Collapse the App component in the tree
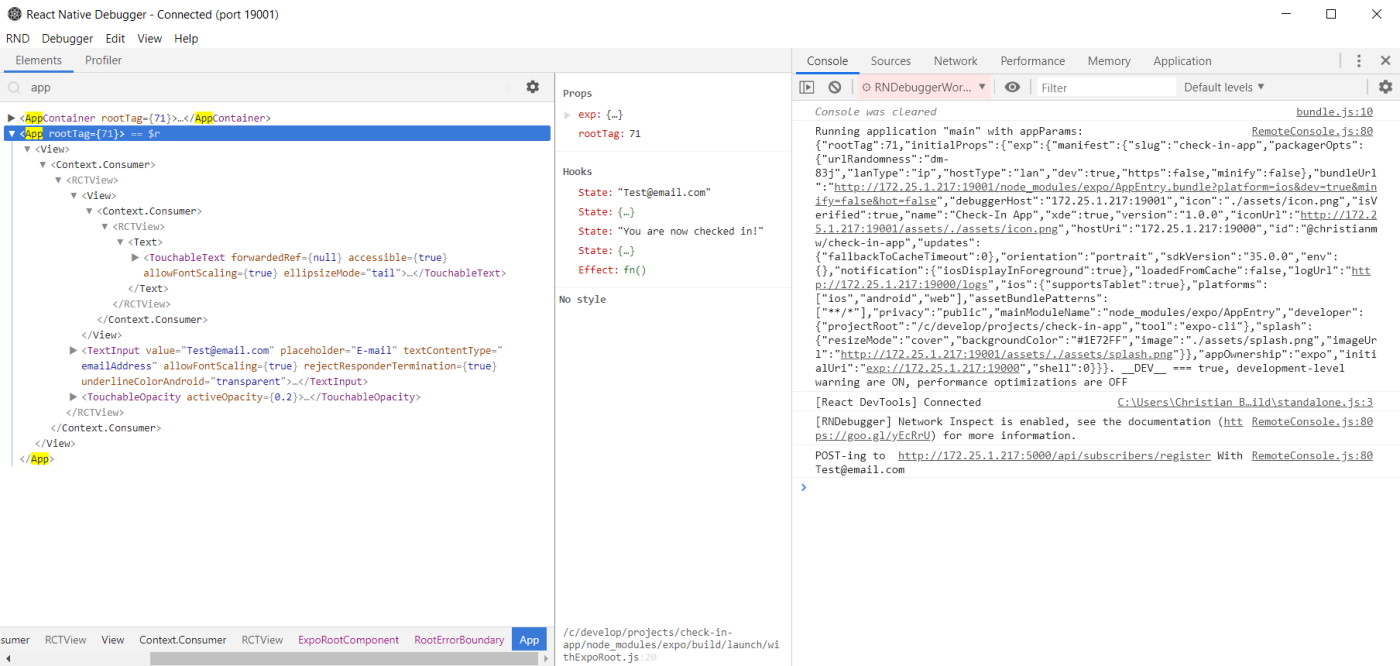This screenshot has width=1400, height=666. [10, 133]
